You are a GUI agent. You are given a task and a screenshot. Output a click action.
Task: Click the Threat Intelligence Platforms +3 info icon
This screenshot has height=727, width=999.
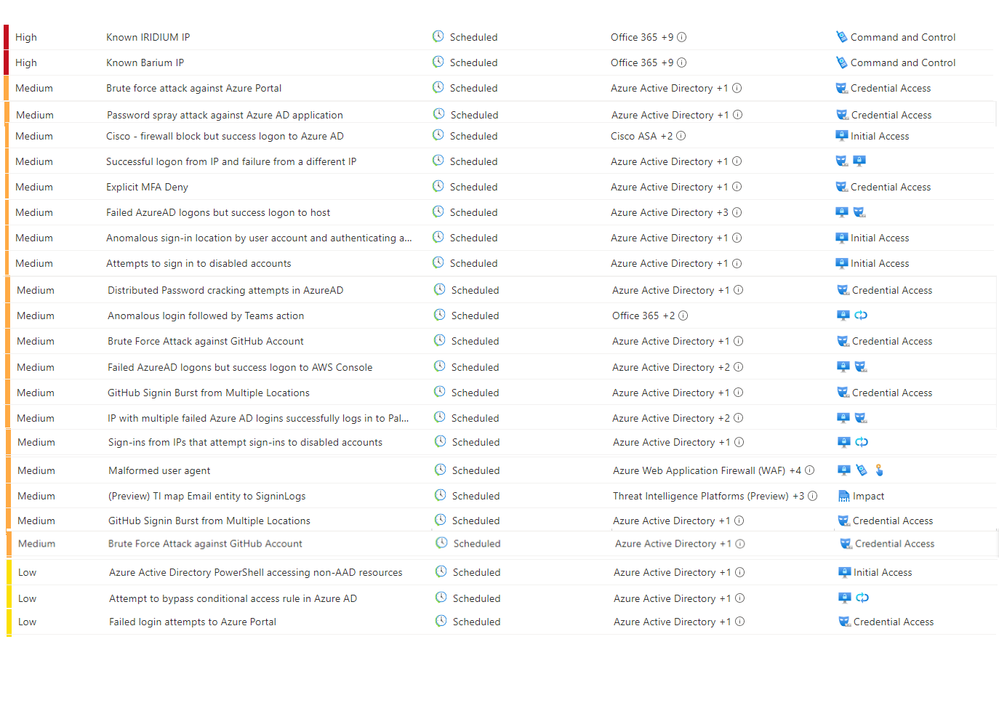(x=813, y=496)
